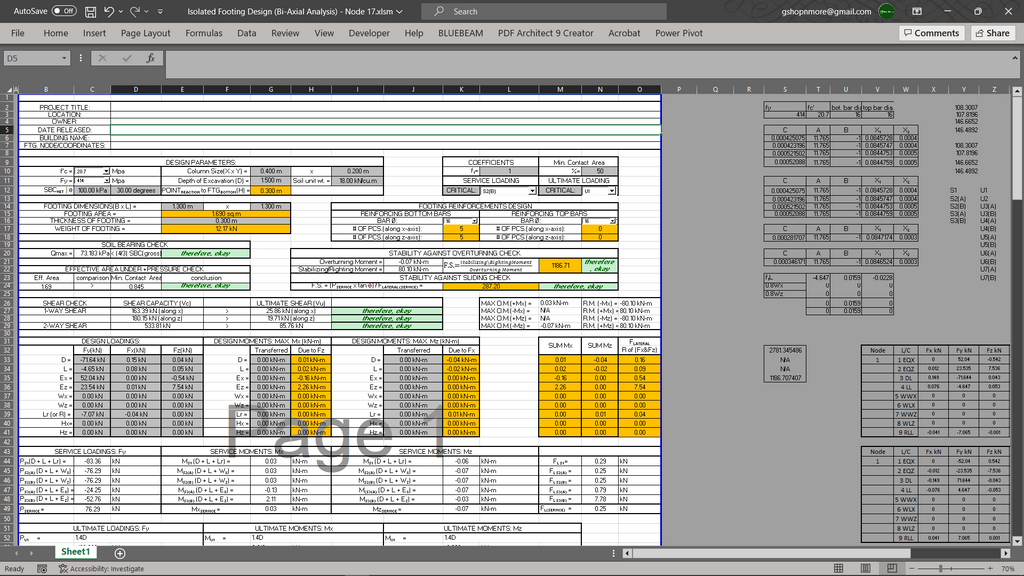The image size is (1024, 576).
Task: Expand the formula bar chevron
Action: (1015, 58)
